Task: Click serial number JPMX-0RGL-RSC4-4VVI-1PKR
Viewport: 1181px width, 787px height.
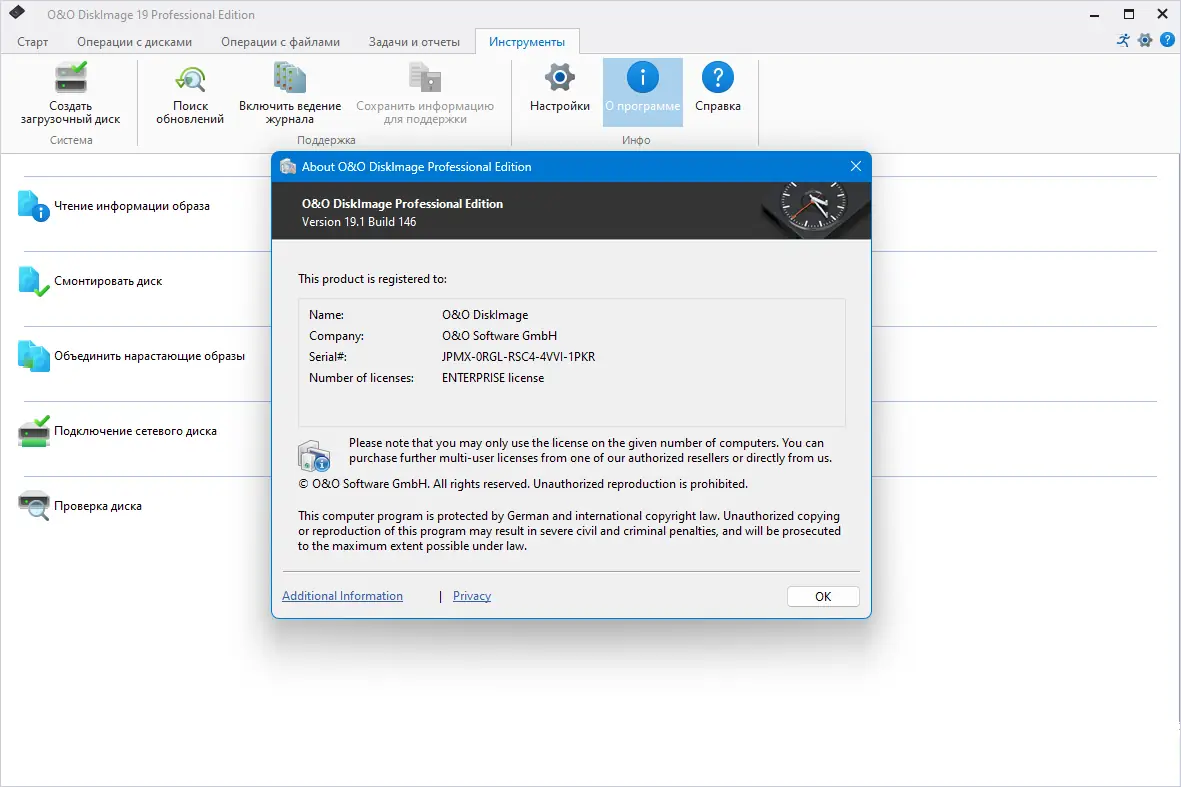Action: pyautogui.click(x=518, y=357)
